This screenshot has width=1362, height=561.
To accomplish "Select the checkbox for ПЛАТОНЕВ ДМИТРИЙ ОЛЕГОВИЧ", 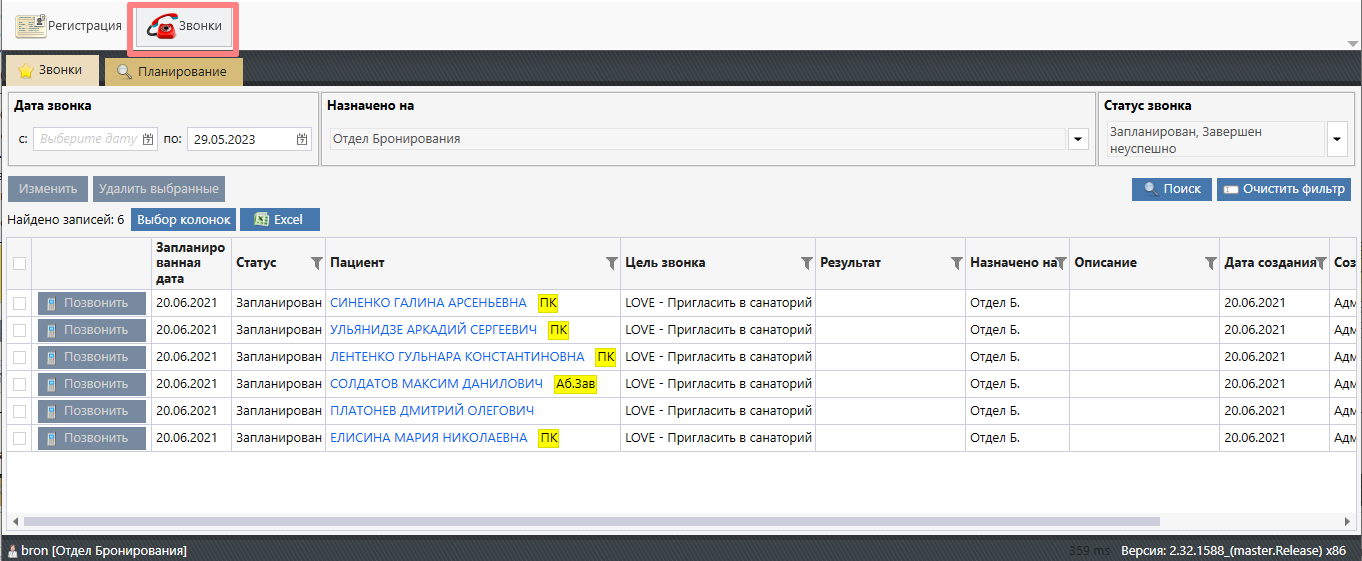I will (19, 411).
